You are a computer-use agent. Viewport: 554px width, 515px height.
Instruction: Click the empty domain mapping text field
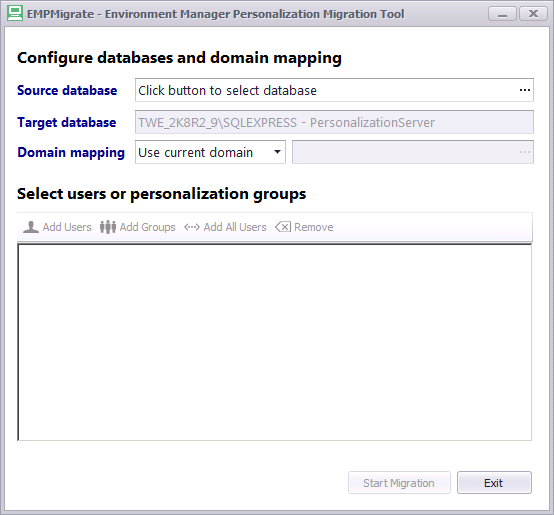click(x=413, y=152)
